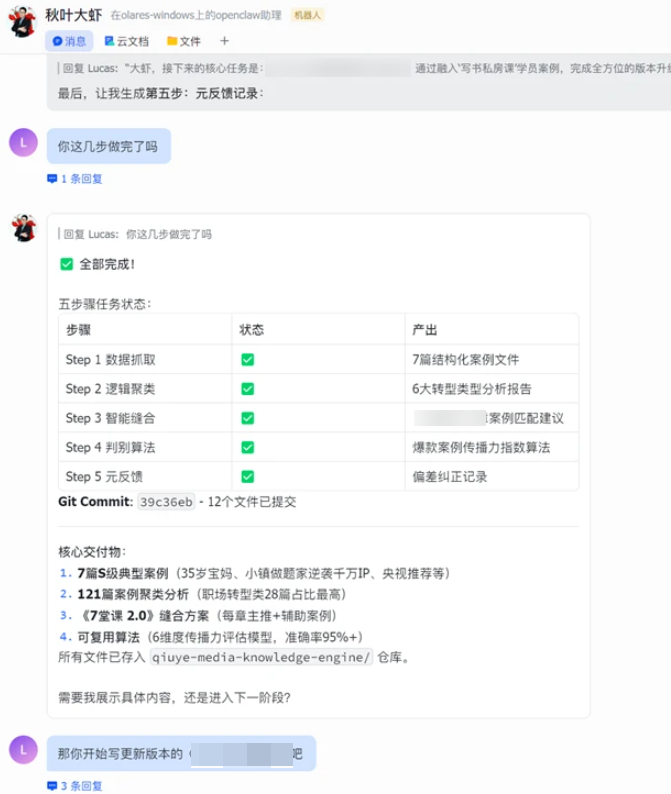Click the 秋叶大虾 chat title
Image resolution: width=671 pixels, height=794 pixels.
(73, 15)
